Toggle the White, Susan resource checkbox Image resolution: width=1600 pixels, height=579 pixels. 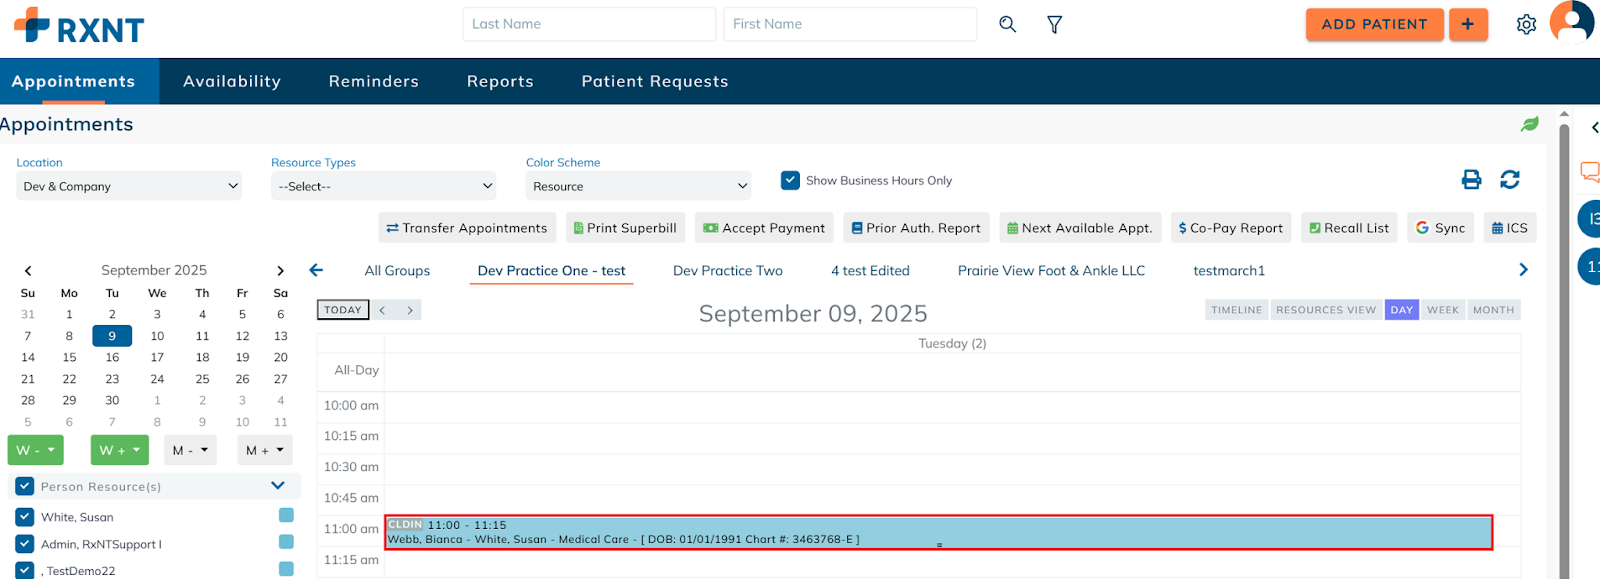[25, 517]
